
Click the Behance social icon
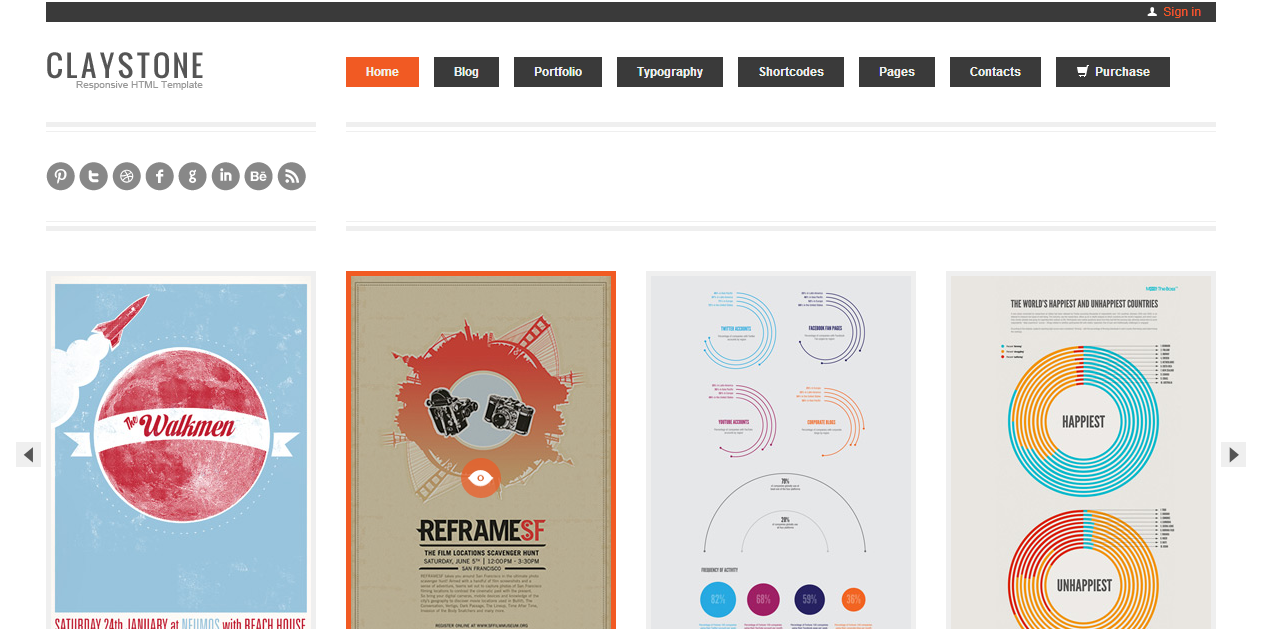259,176
